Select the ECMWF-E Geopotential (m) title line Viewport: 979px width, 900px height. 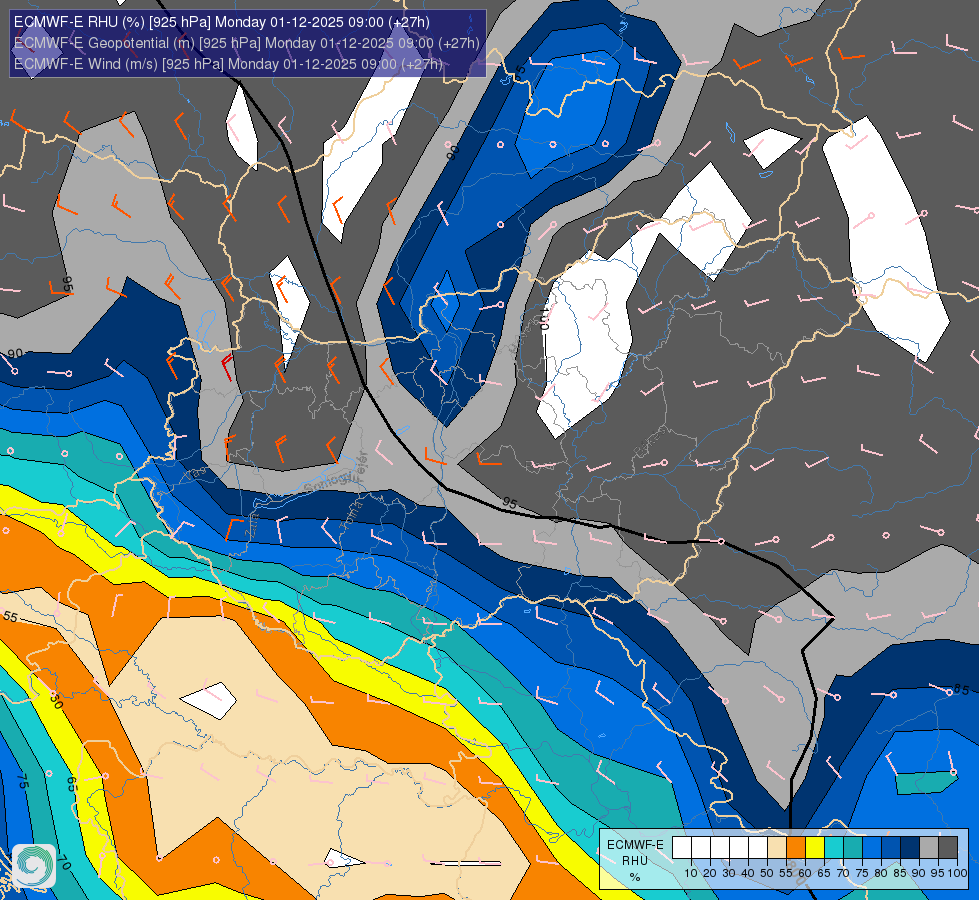pos(247,43)
